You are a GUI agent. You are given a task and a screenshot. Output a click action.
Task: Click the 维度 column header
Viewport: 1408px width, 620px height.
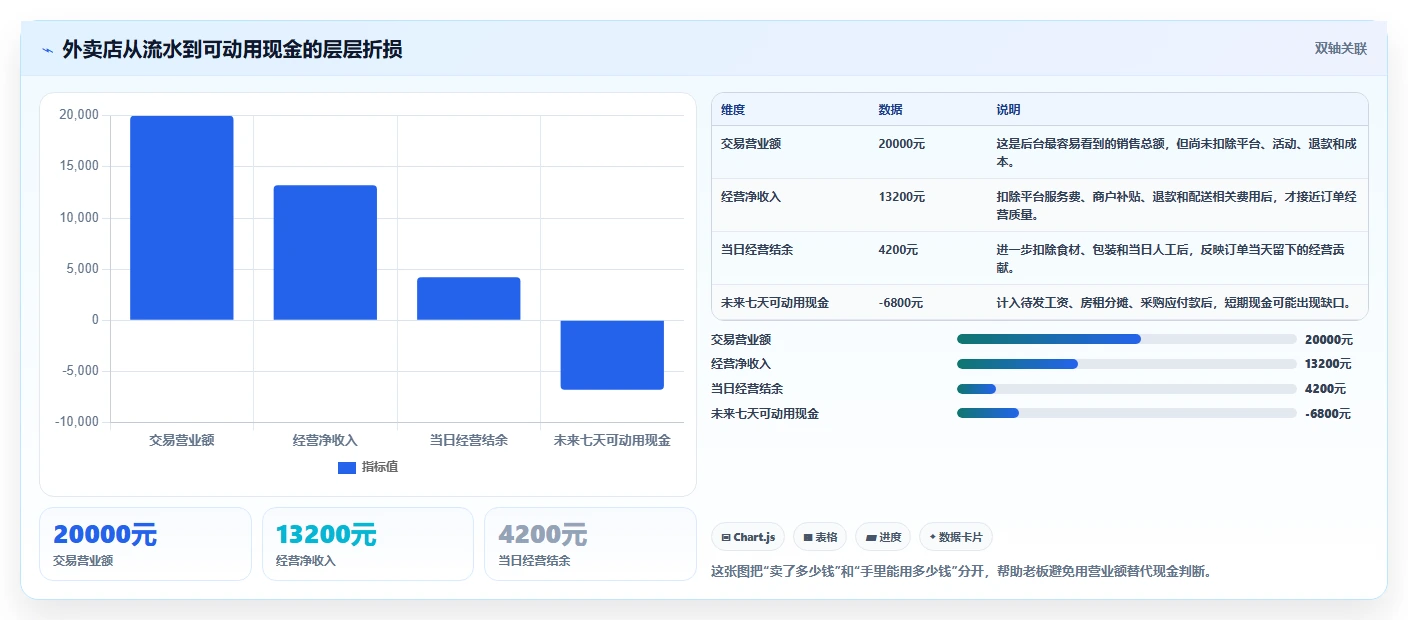tap(733, 110)
